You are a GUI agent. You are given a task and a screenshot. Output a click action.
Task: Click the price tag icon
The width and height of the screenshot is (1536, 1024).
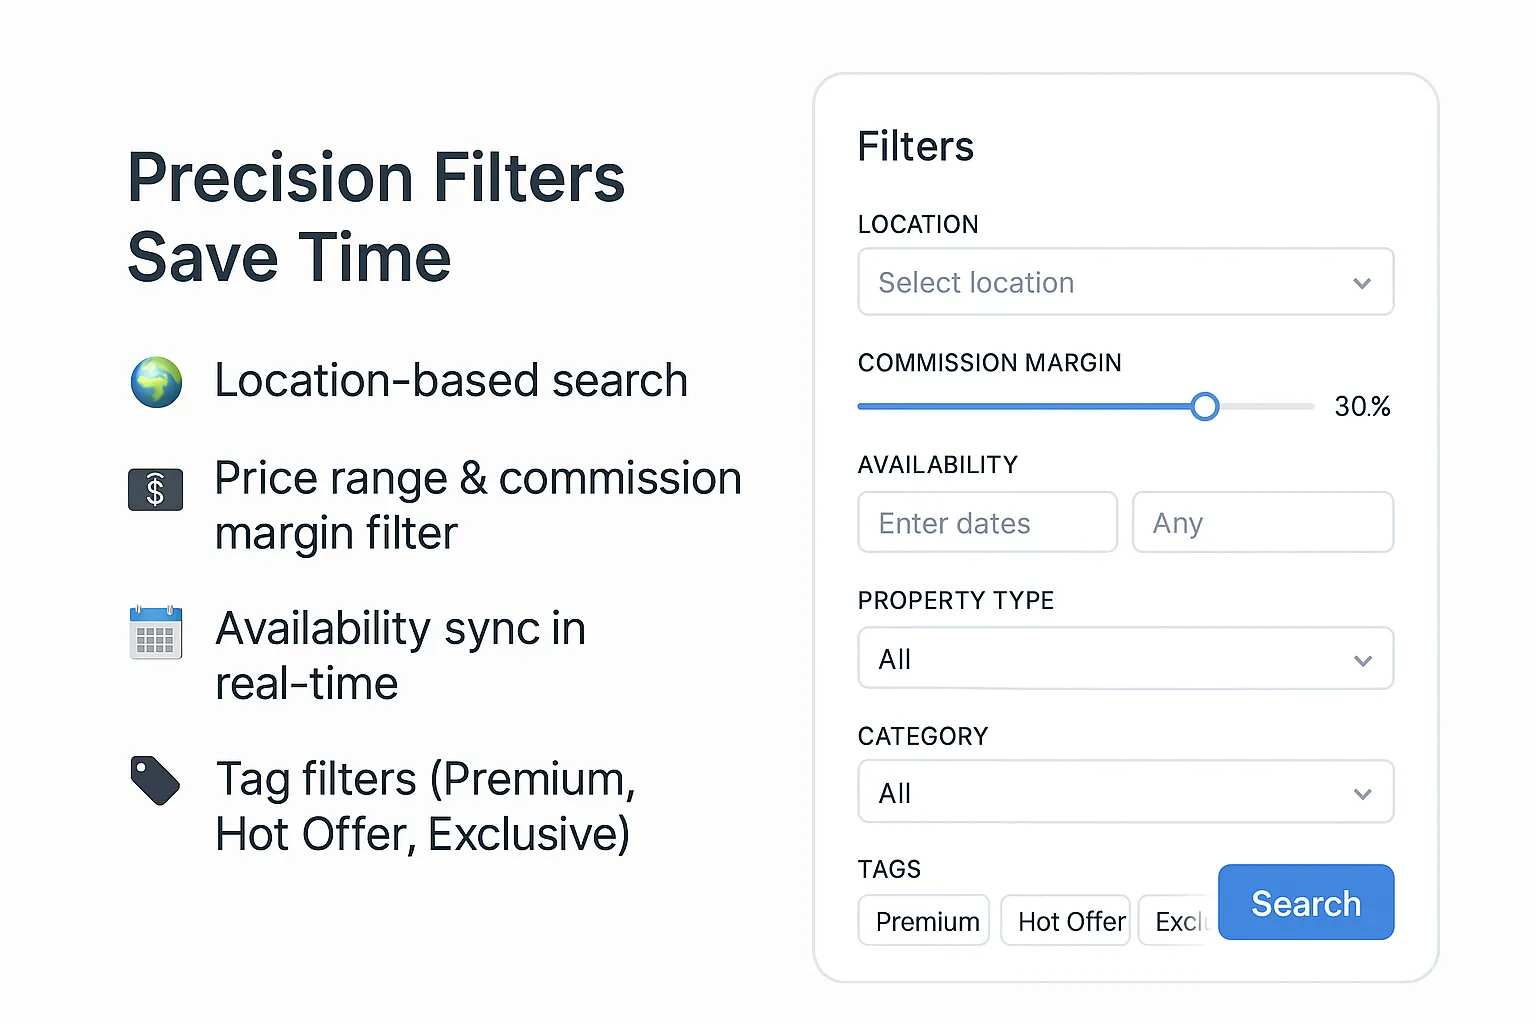point(155,780)
